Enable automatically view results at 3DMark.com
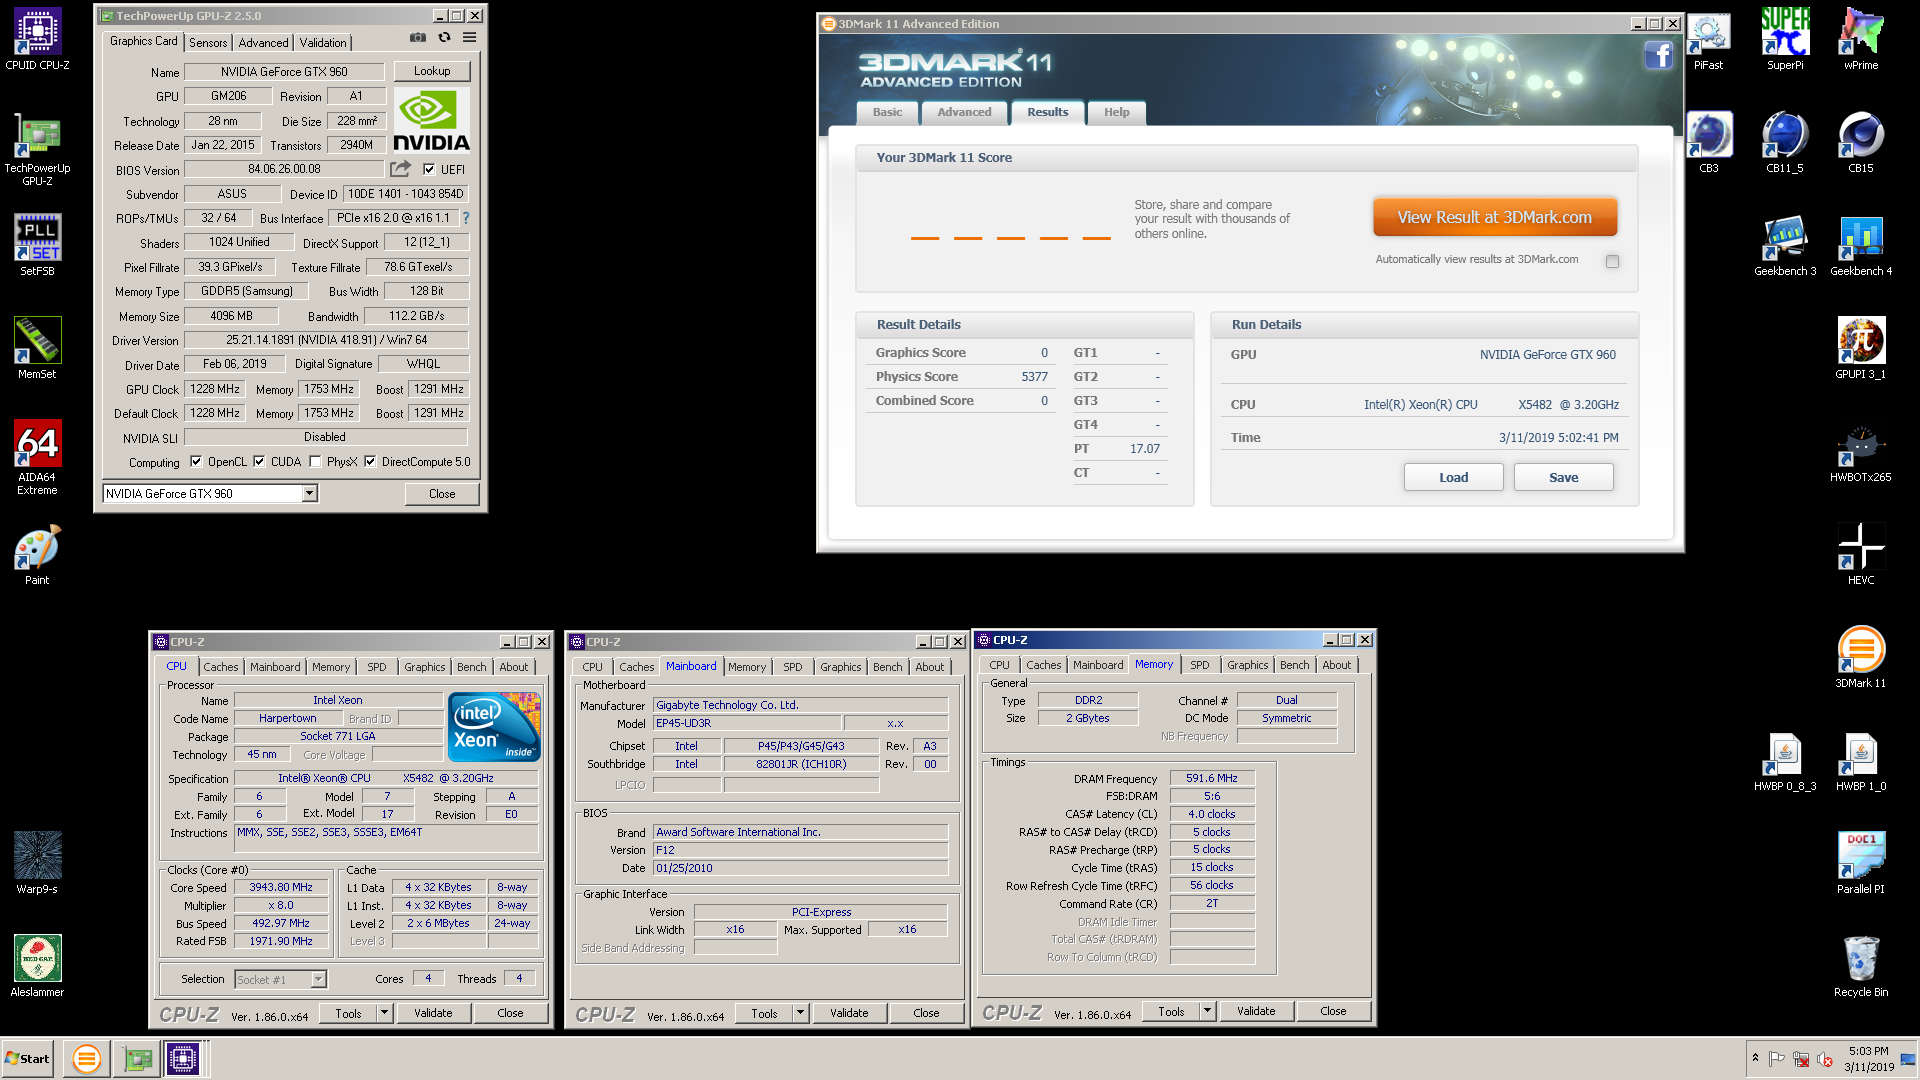Viewport: 1920px width, 1080px height. point(1612,261)
